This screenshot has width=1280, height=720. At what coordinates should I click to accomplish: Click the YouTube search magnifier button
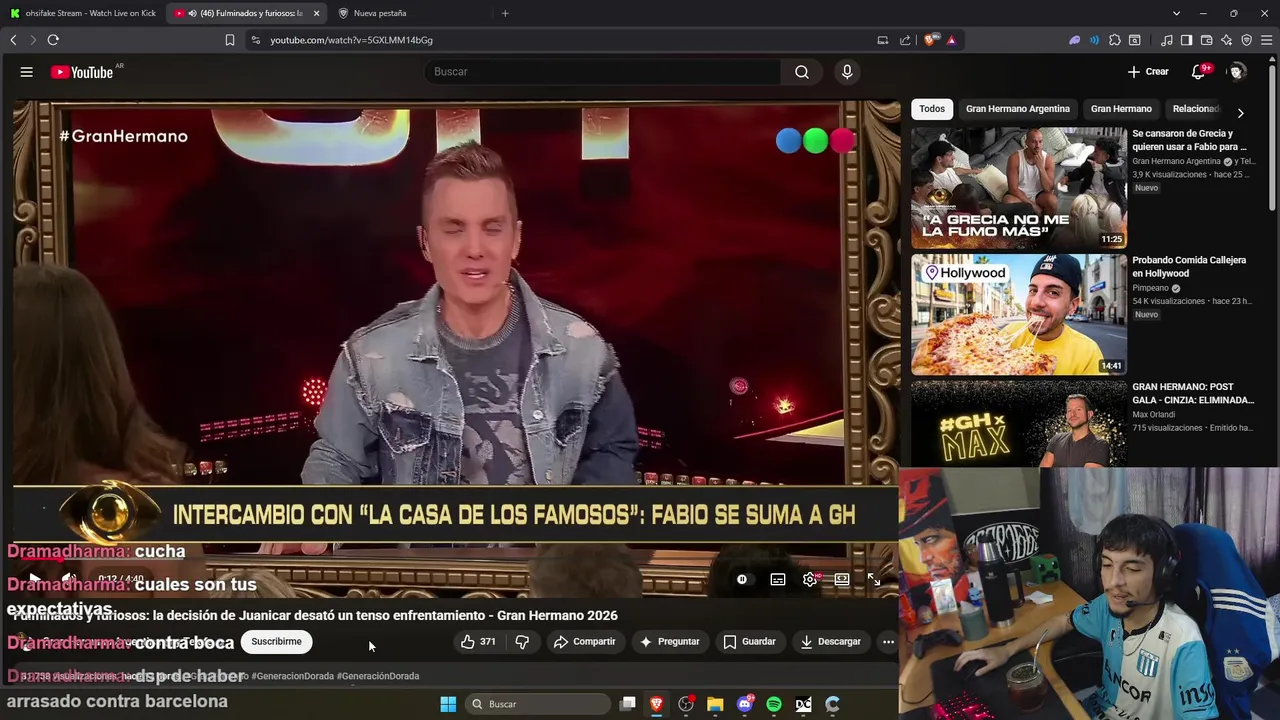click(802, 72)
